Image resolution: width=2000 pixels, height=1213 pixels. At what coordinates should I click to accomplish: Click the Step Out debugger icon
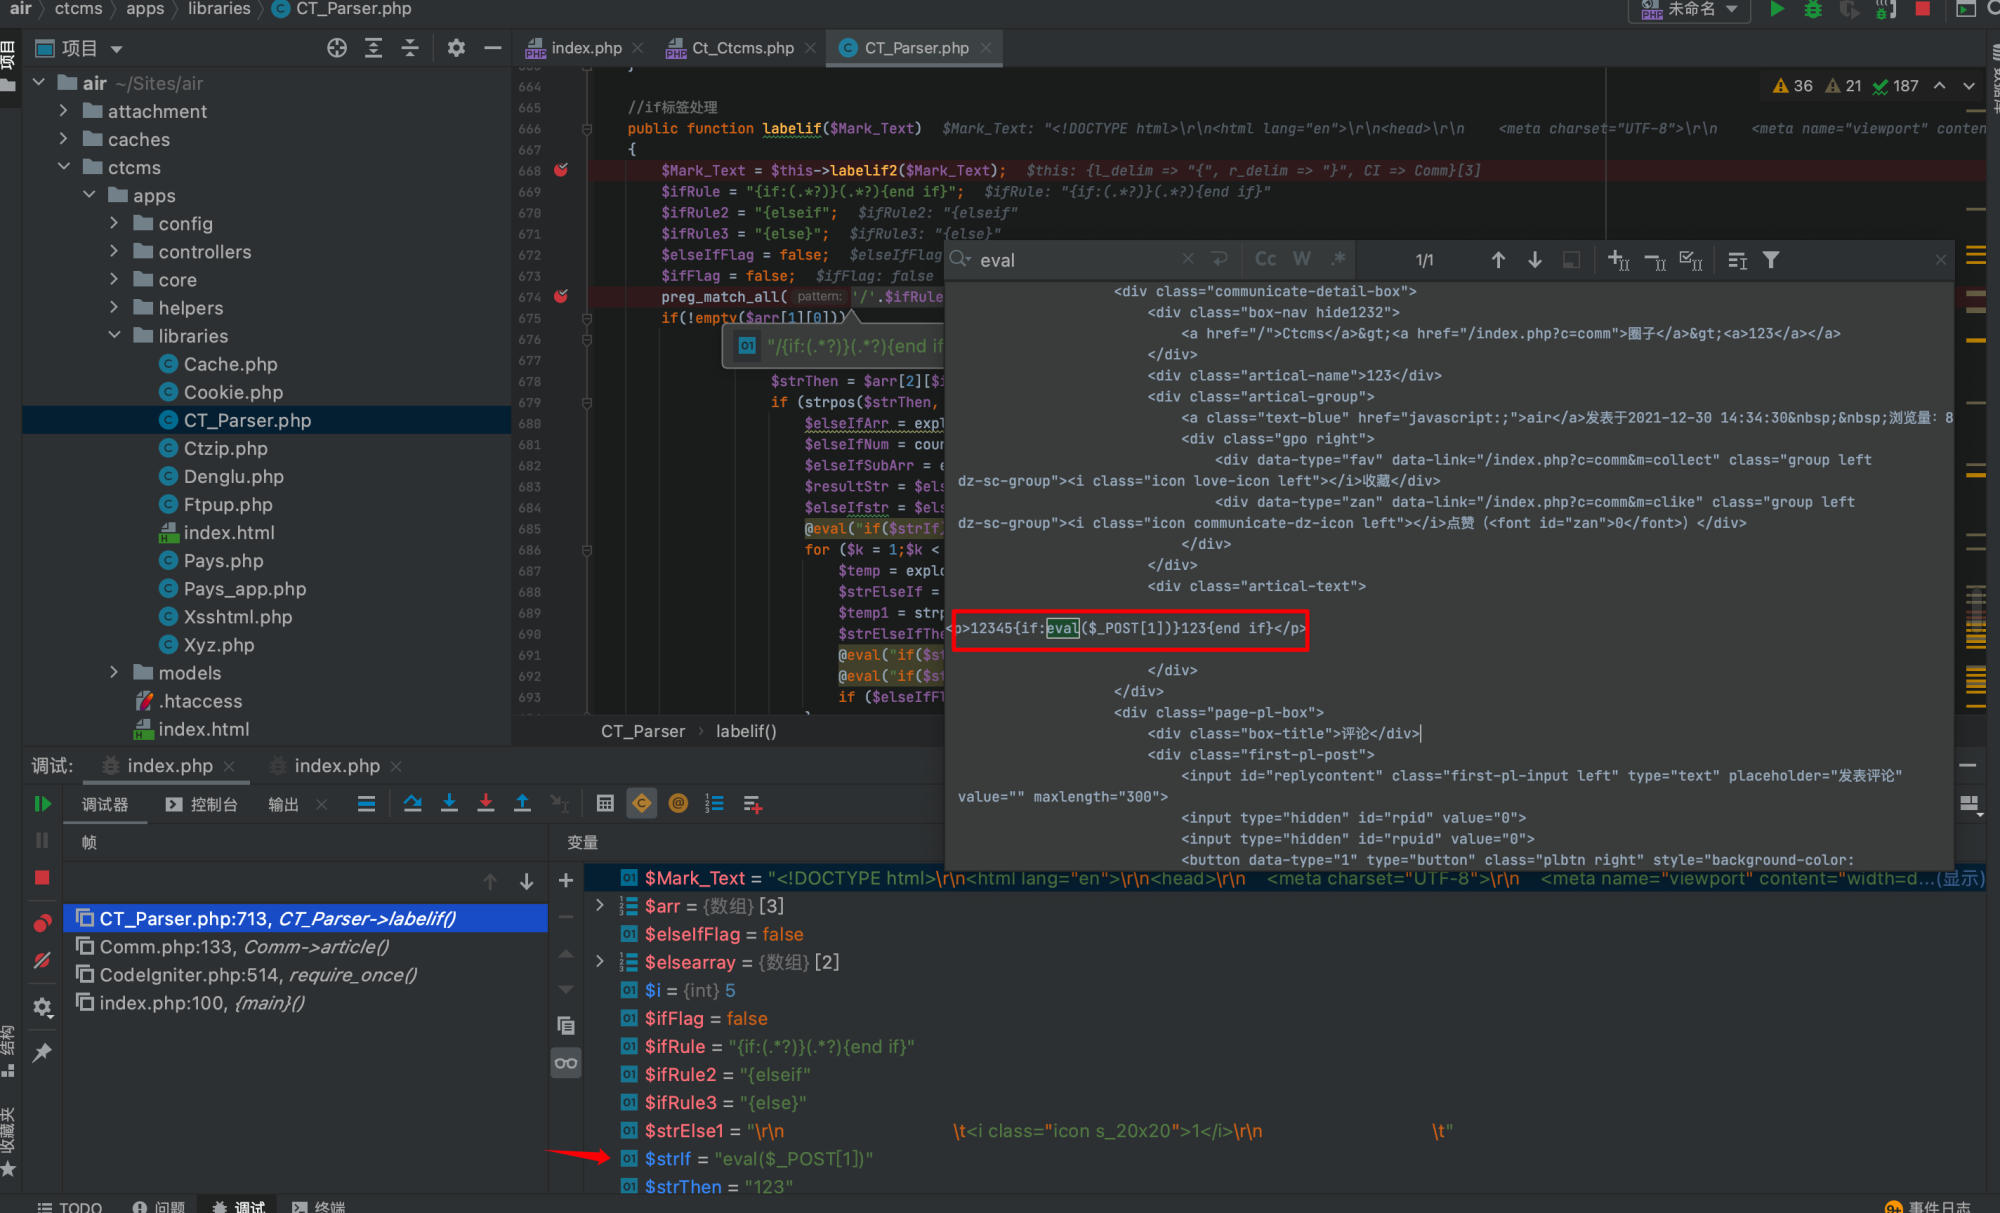(x=522, y=804)
